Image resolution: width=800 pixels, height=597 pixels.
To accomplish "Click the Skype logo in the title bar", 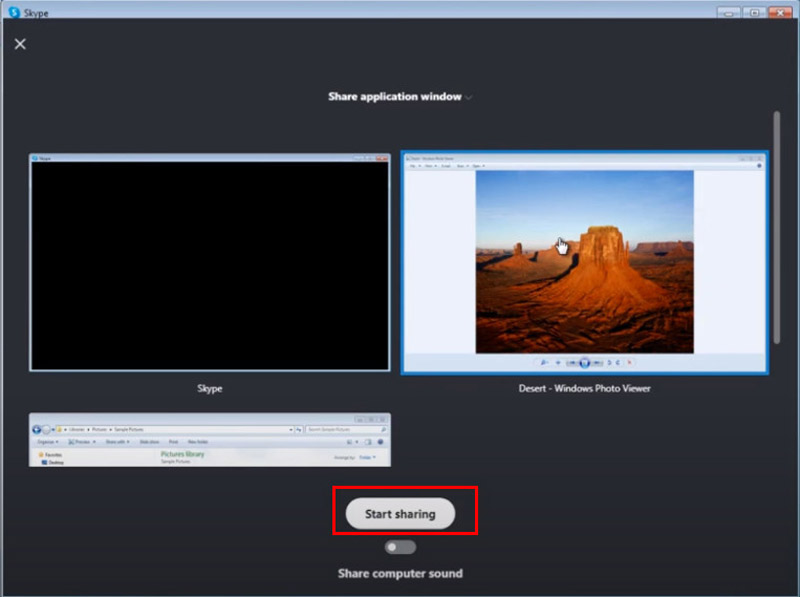I will pyautogui.click(x=13, y=12).
